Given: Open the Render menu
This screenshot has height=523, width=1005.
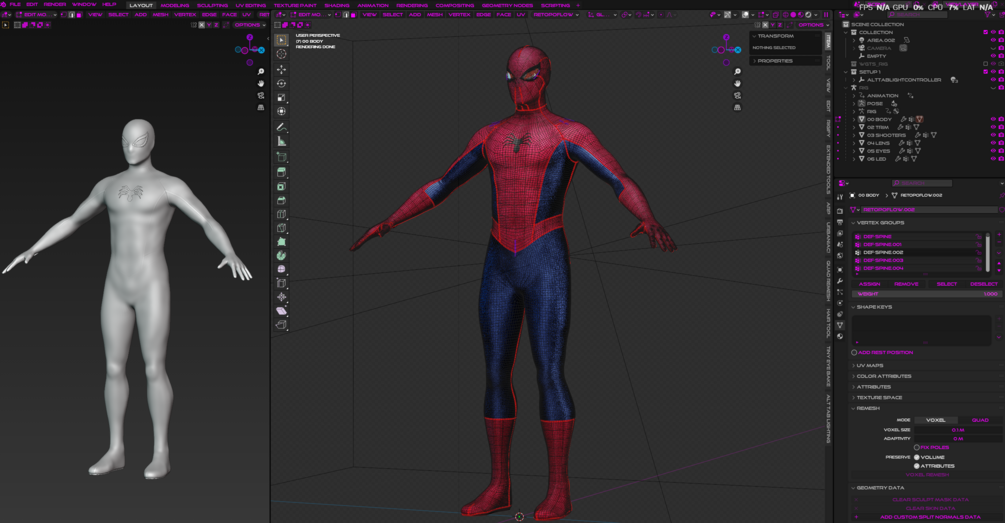Looking at the screenshot, I should (x=55, y=5).
